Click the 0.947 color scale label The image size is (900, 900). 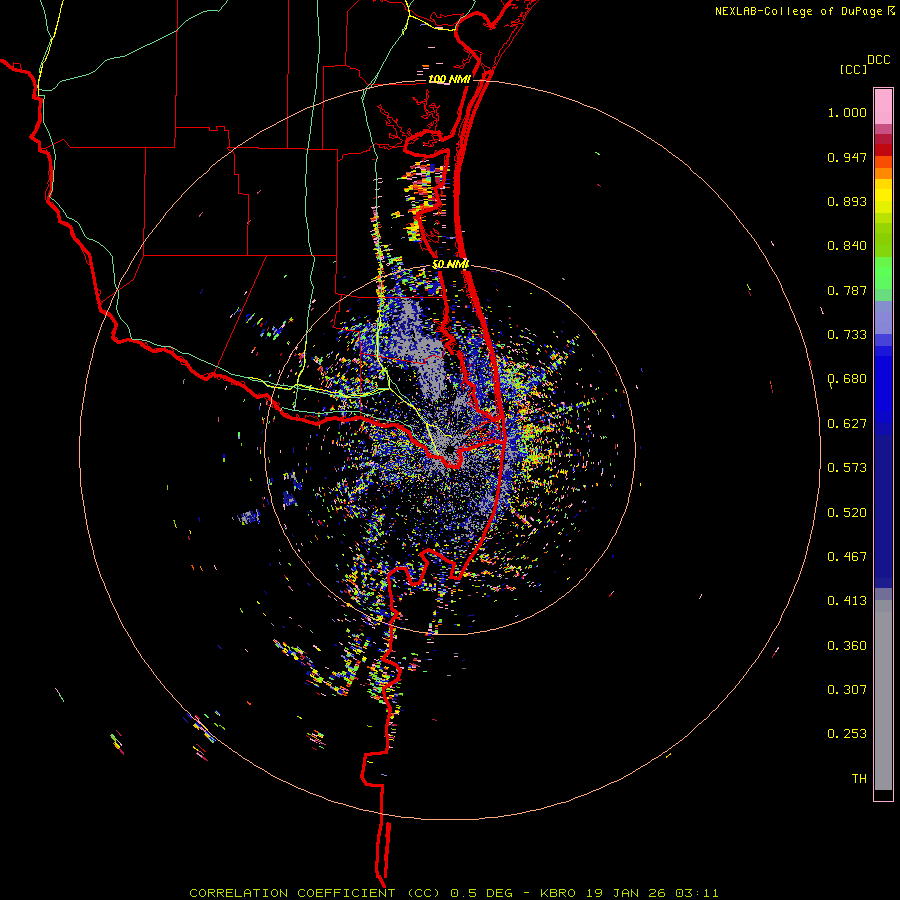click(847, 157)
